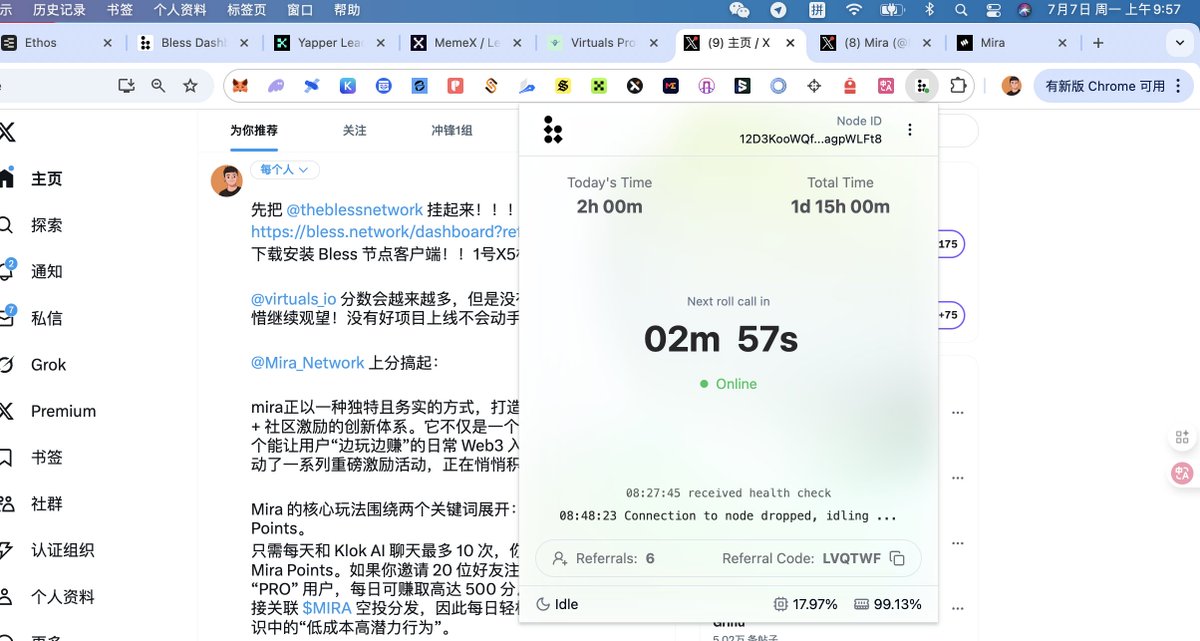This screenshot has width=1200, height=641.
Task: Open Telegram from the macOS menu bar
Action: pyautogui.click(x=778, y=10)
